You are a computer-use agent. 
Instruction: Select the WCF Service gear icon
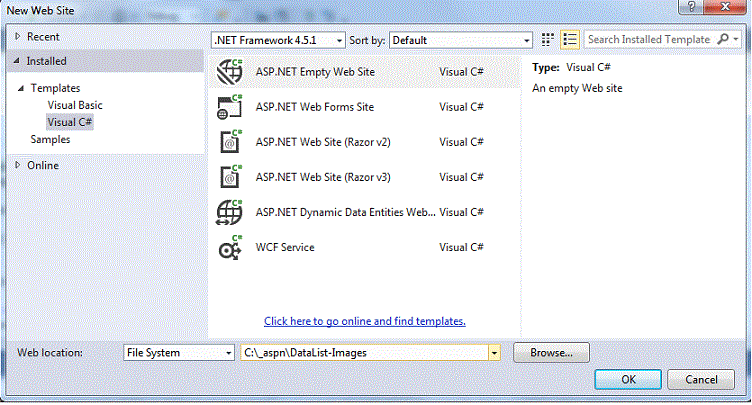(230, 247)
